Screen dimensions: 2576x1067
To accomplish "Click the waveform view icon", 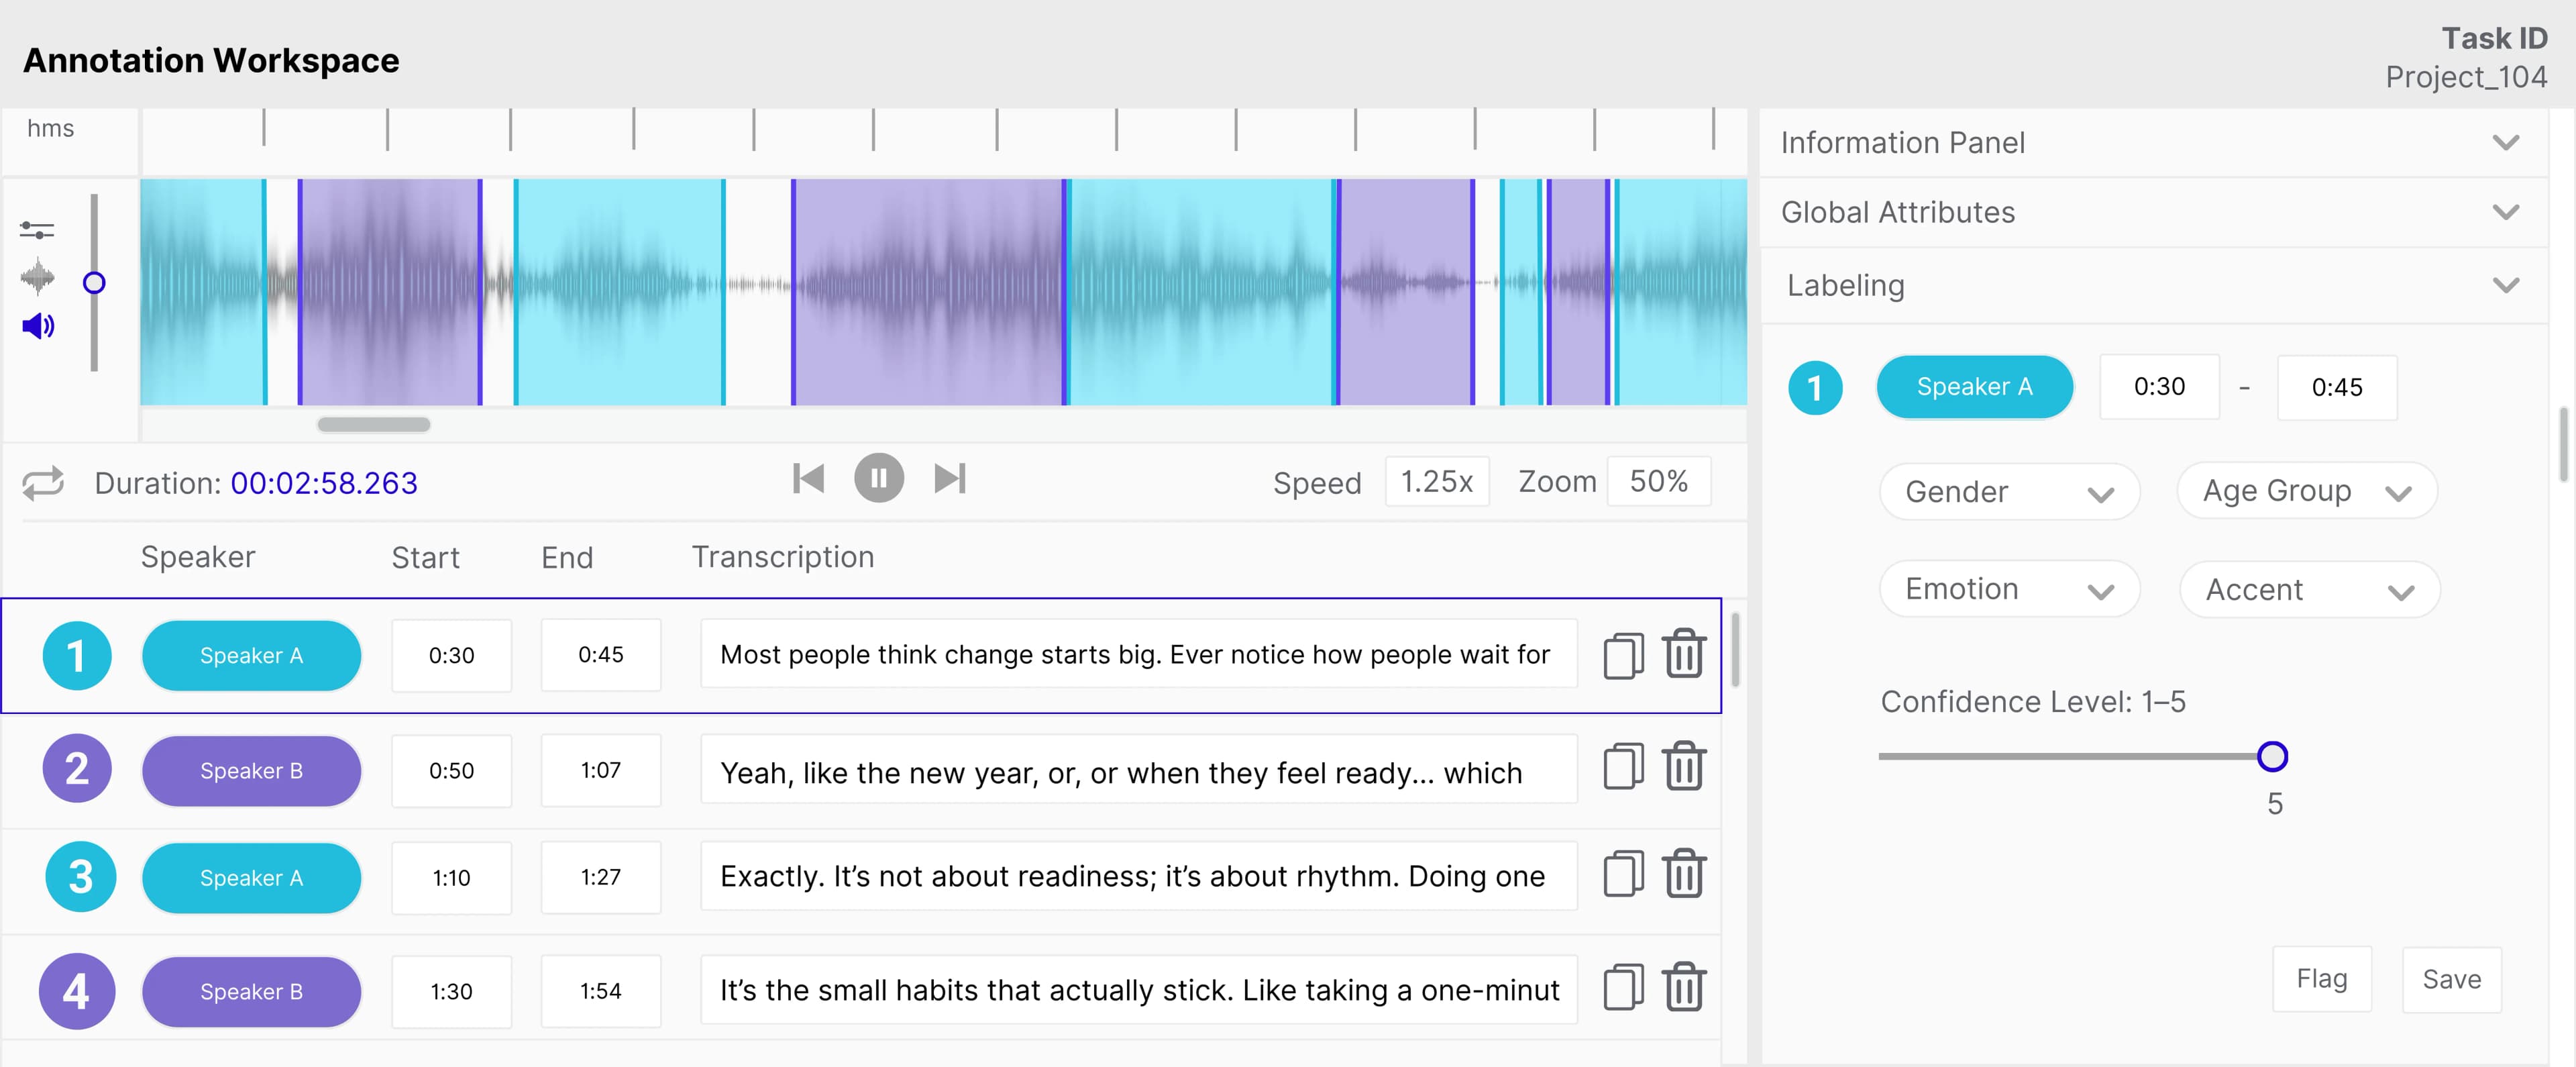I will point(37,277).
